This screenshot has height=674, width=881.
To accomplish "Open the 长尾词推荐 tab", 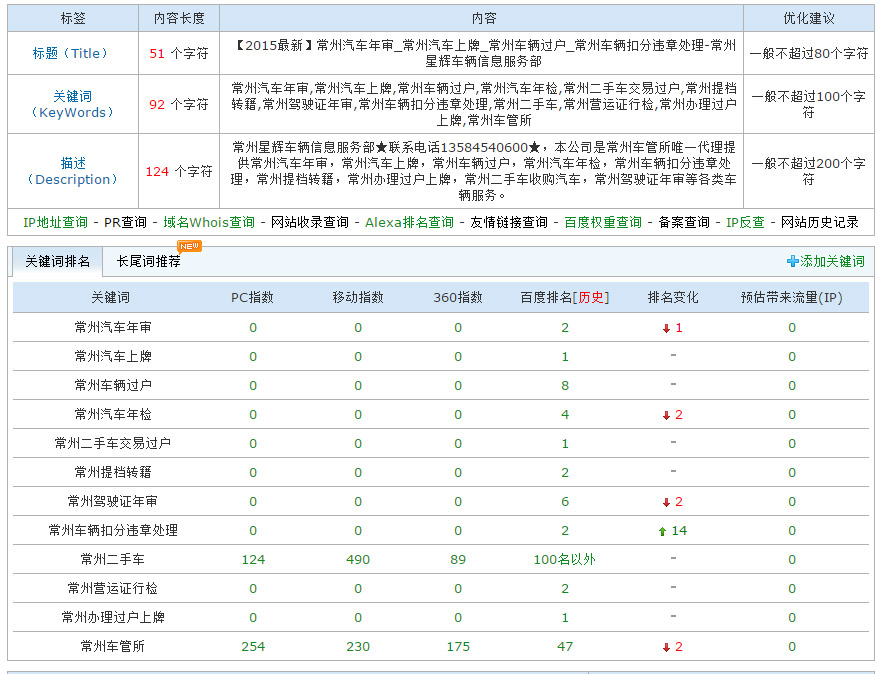I will tap(148, 262).
